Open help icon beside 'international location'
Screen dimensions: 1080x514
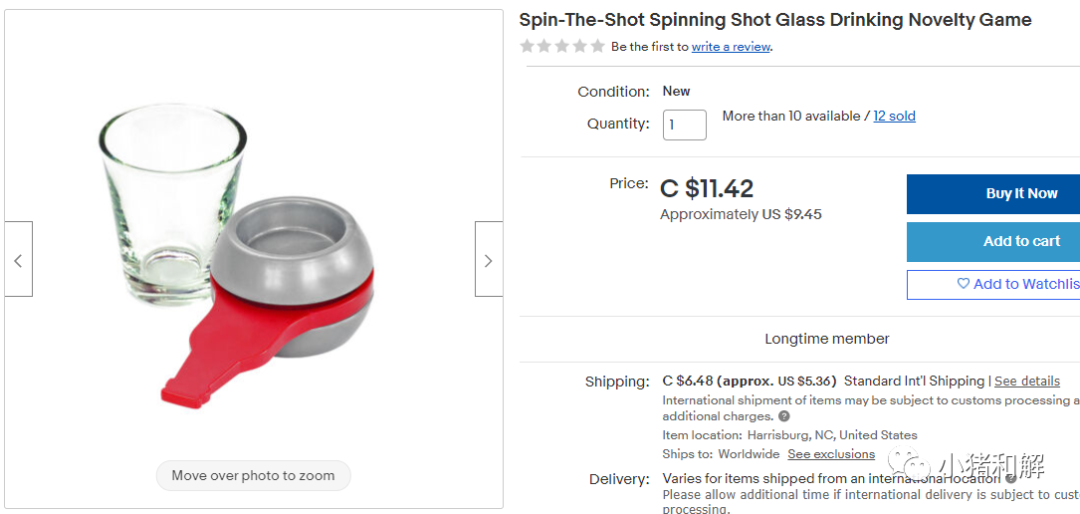pos(1011,479)
